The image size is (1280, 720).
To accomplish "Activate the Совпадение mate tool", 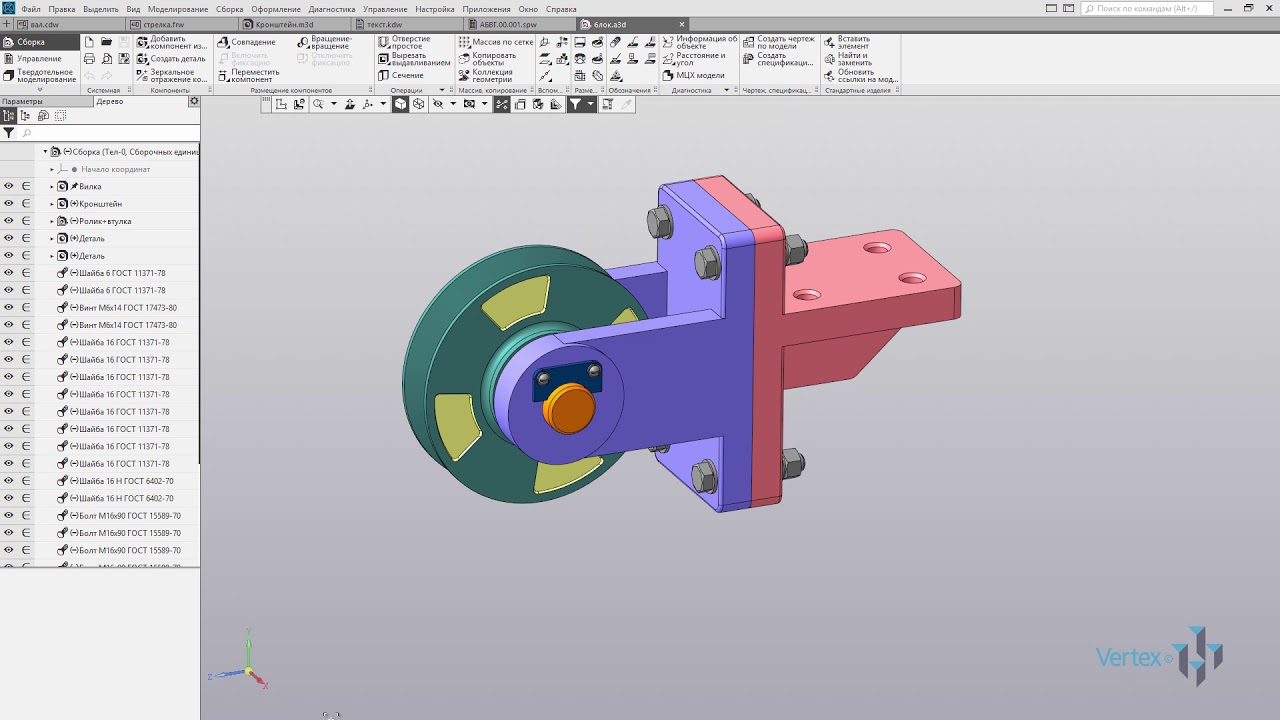I will point(246,42).
